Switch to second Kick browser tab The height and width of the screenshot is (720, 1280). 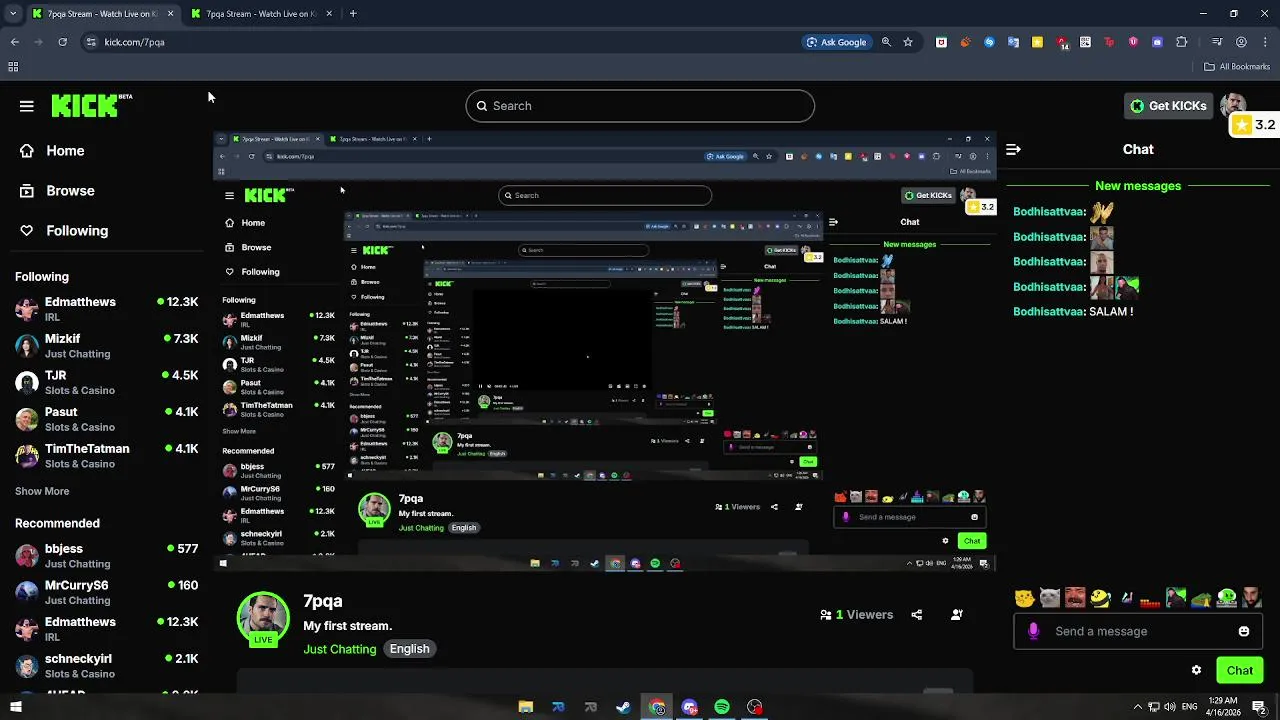tap(262, 14)
